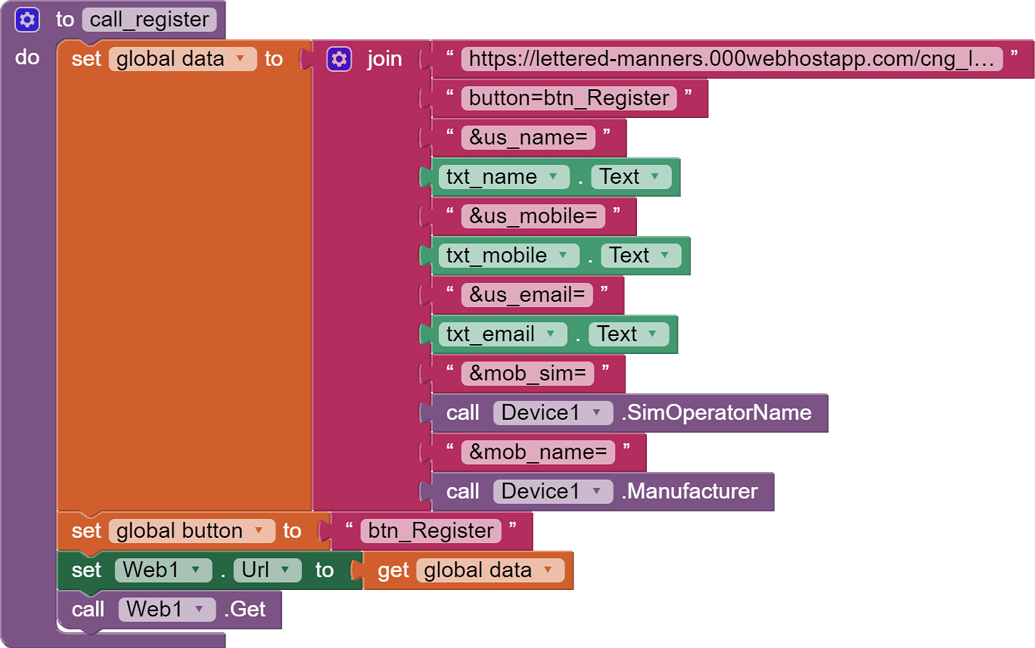Open the Url property dropdown
This screenshot has width=1035, height=648.
285,570
